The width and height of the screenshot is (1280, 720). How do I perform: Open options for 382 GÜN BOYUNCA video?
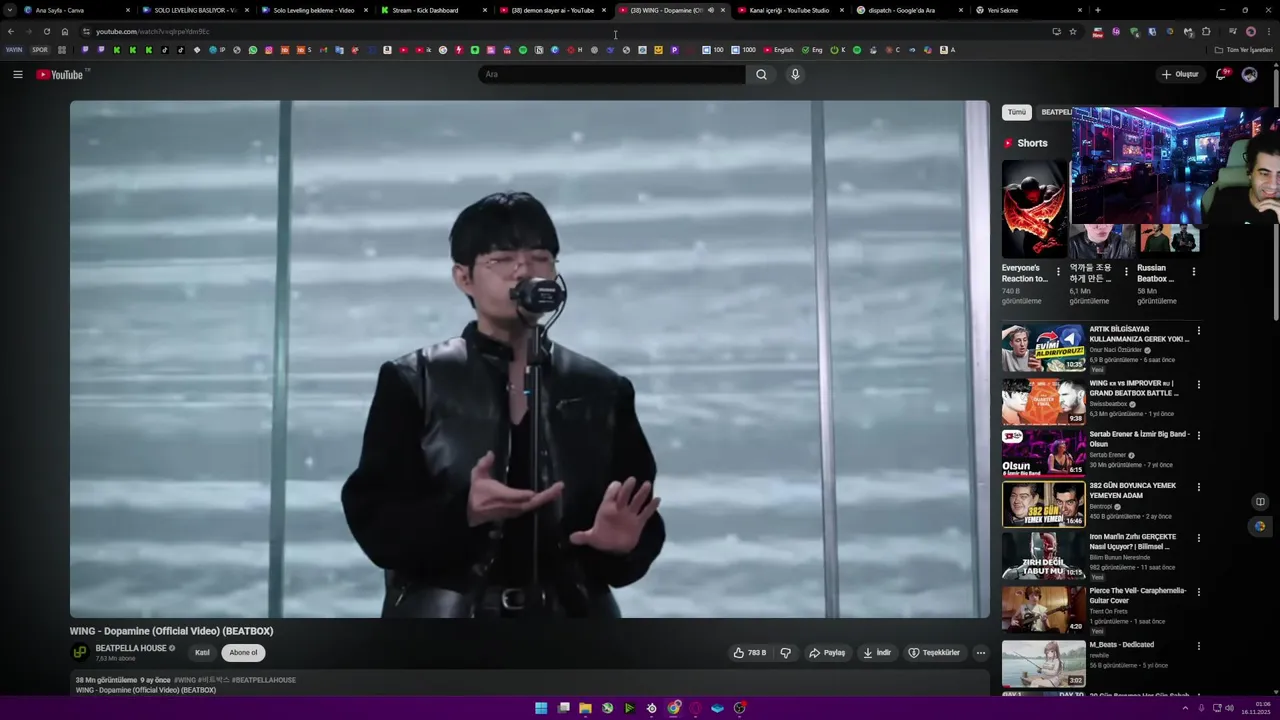pos(1198,487)
